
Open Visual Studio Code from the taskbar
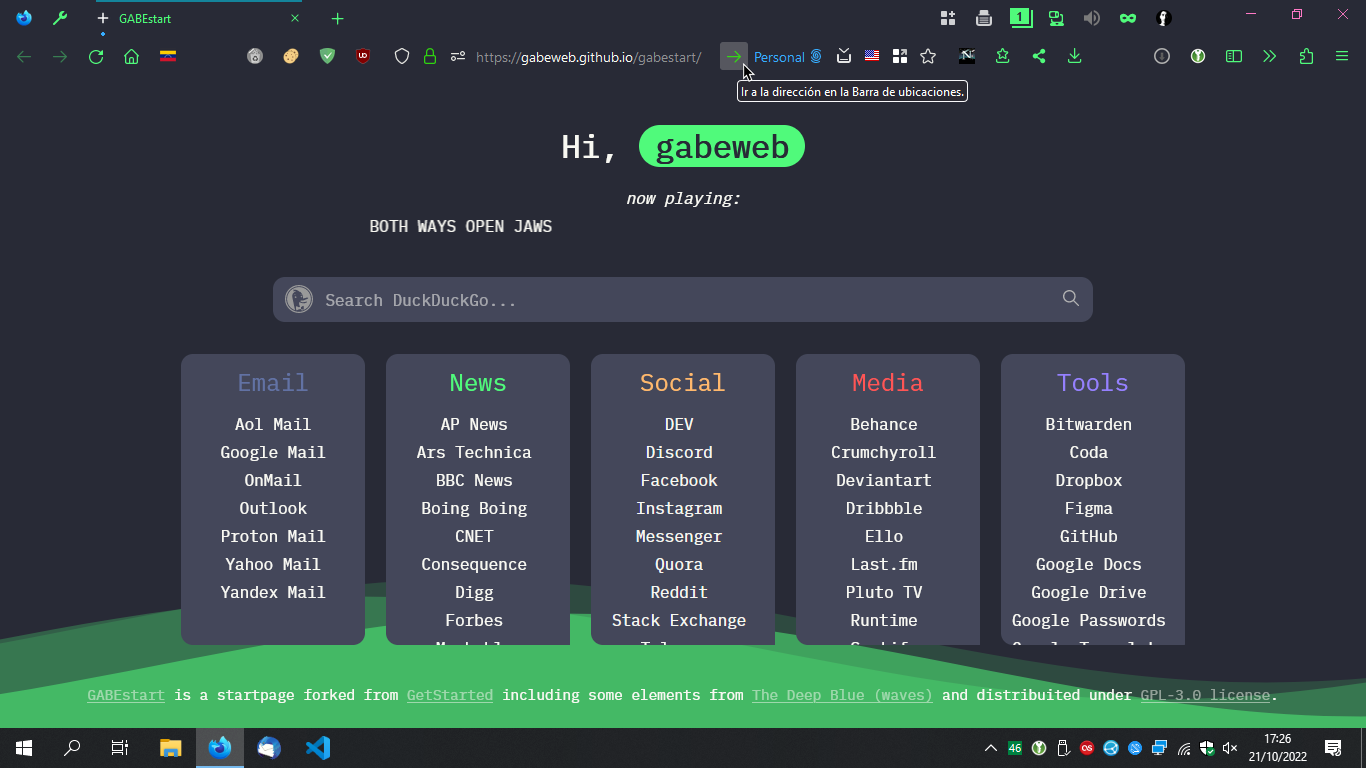click(317, 747)
